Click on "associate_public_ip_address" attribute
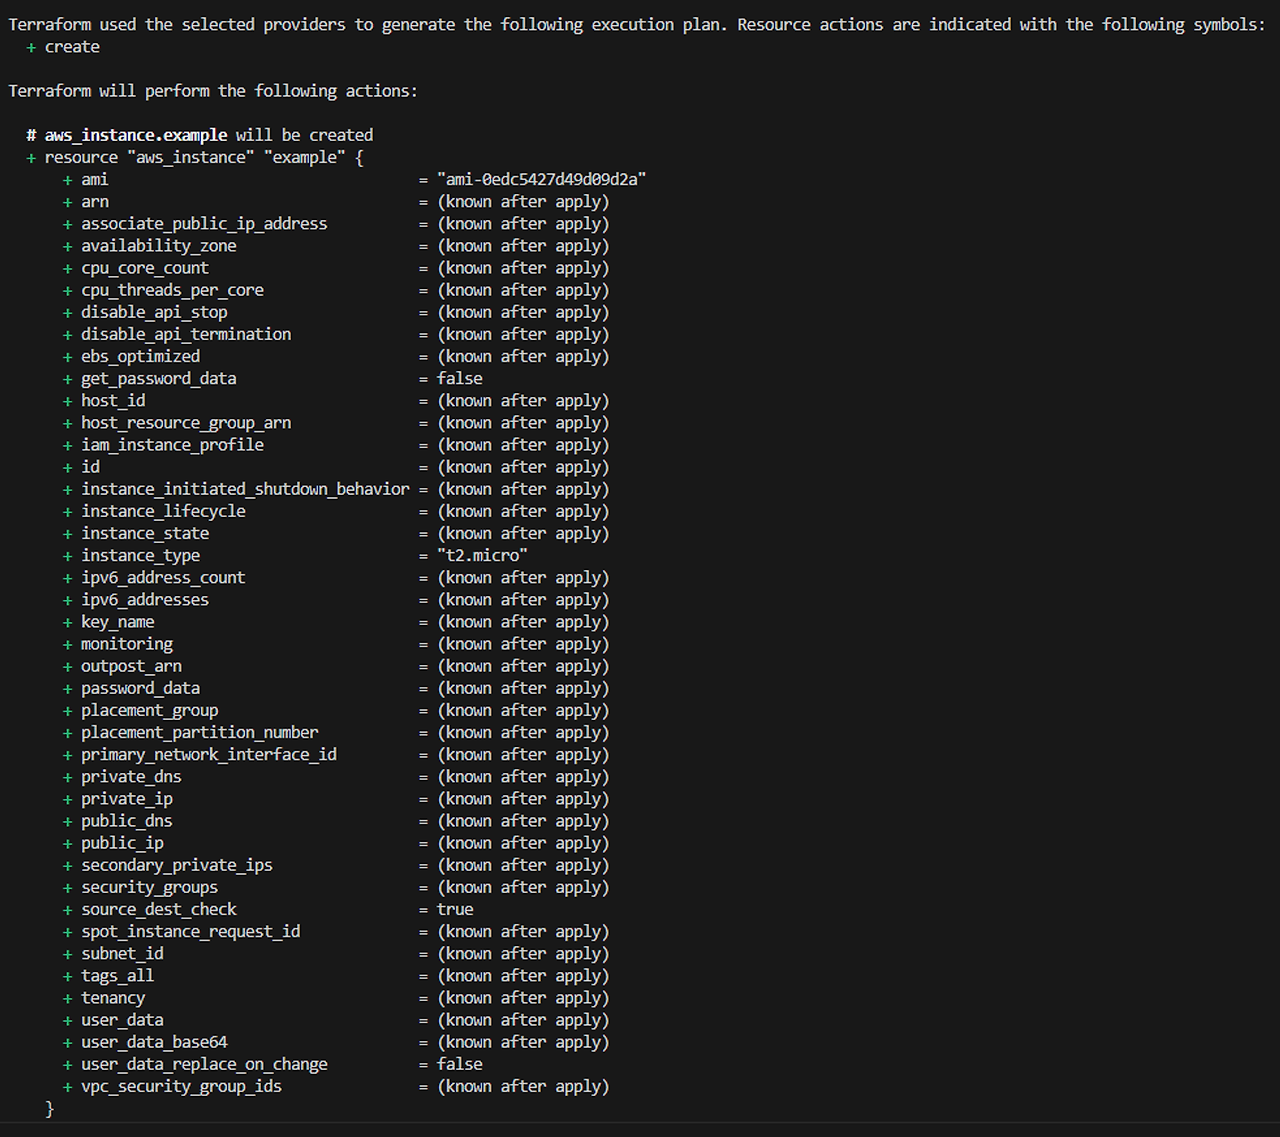Viewport: 1280px width, 1137px height. pyautogui.click(x=204, y=223)
